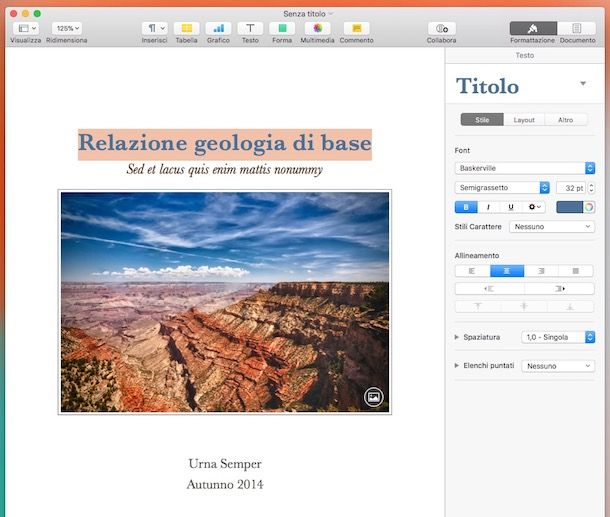Open the 1,0 - Singola spacing dropdown
This screenshot has width=610, height=517.
tap(558, 337)
